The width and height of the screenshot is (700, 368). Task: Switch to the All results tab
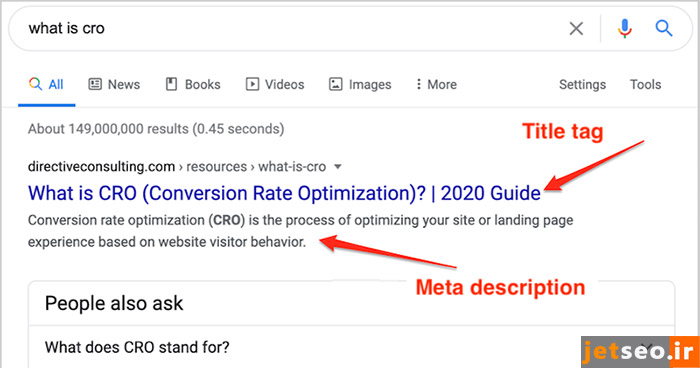tap(46, 84)
